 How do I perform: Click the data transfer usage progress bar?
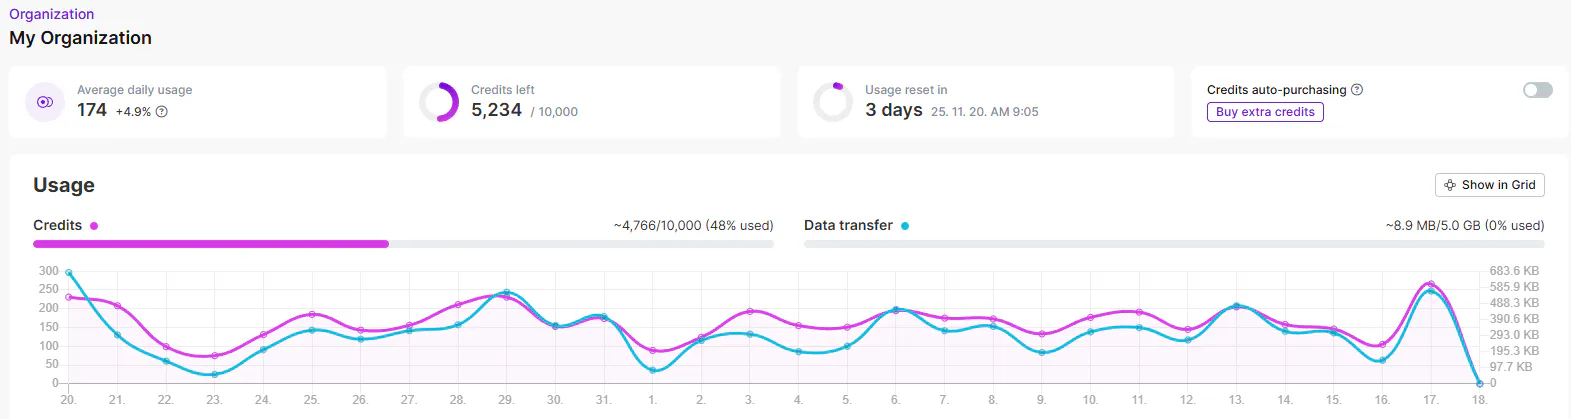1174,244
